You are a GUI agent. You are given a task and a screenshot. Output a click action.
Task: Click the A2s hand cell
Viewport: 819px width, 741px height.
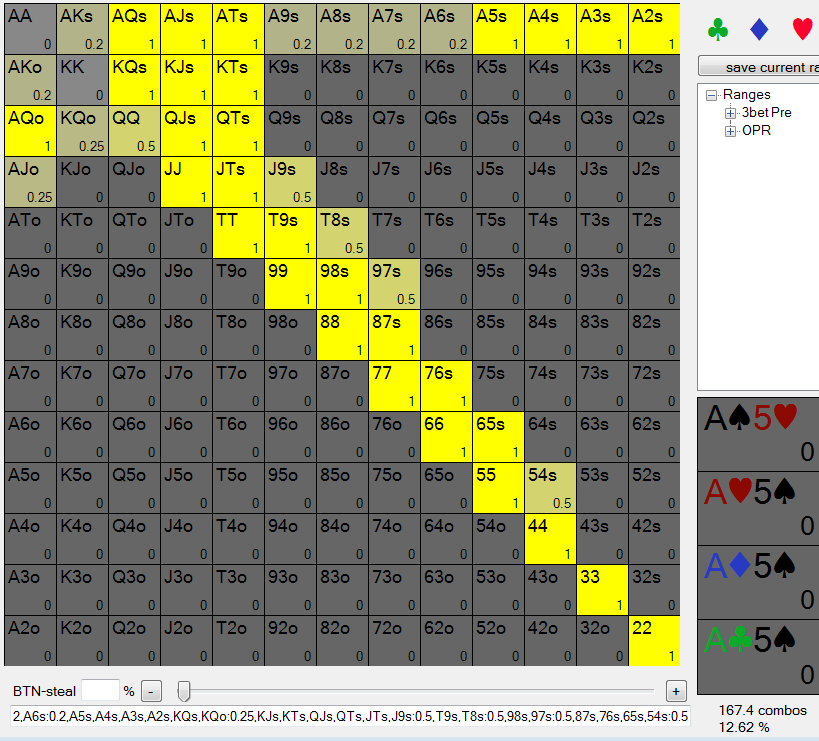tap(654, 29)
